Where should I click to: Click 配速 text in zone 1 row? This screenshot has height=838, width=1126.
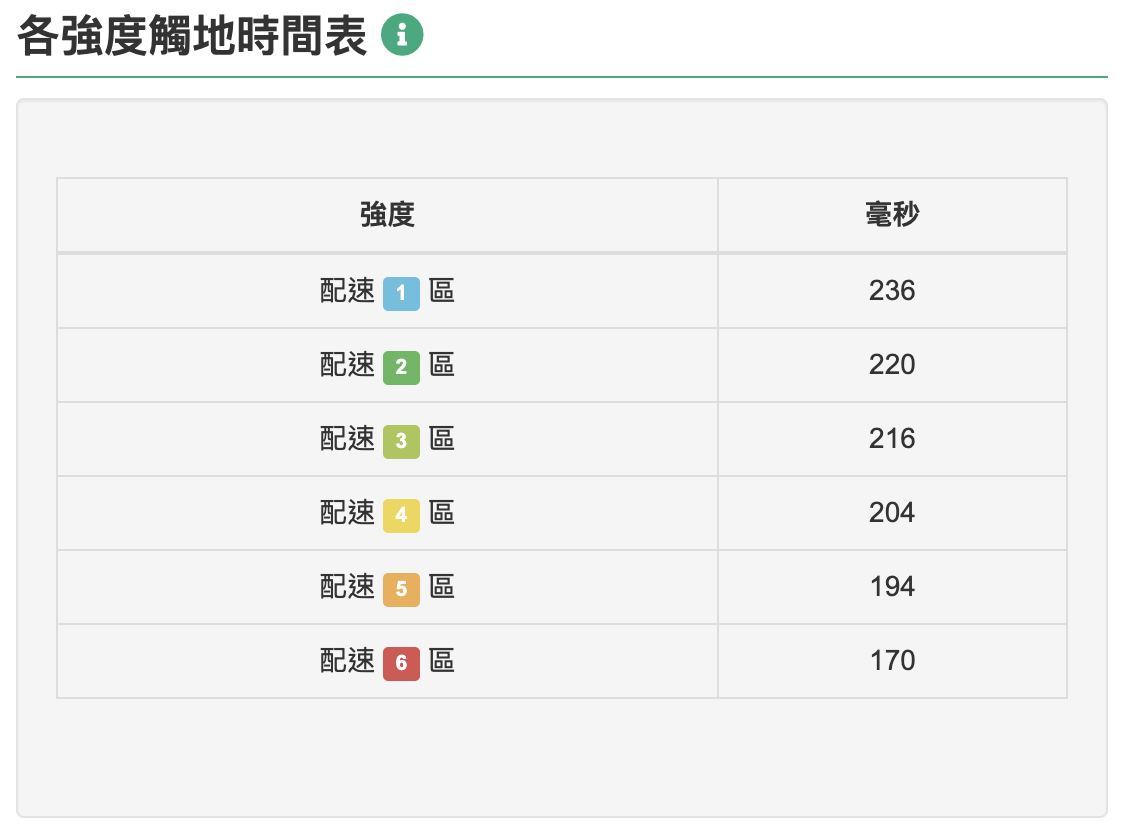pyautogui.click(x=347, y=291)
